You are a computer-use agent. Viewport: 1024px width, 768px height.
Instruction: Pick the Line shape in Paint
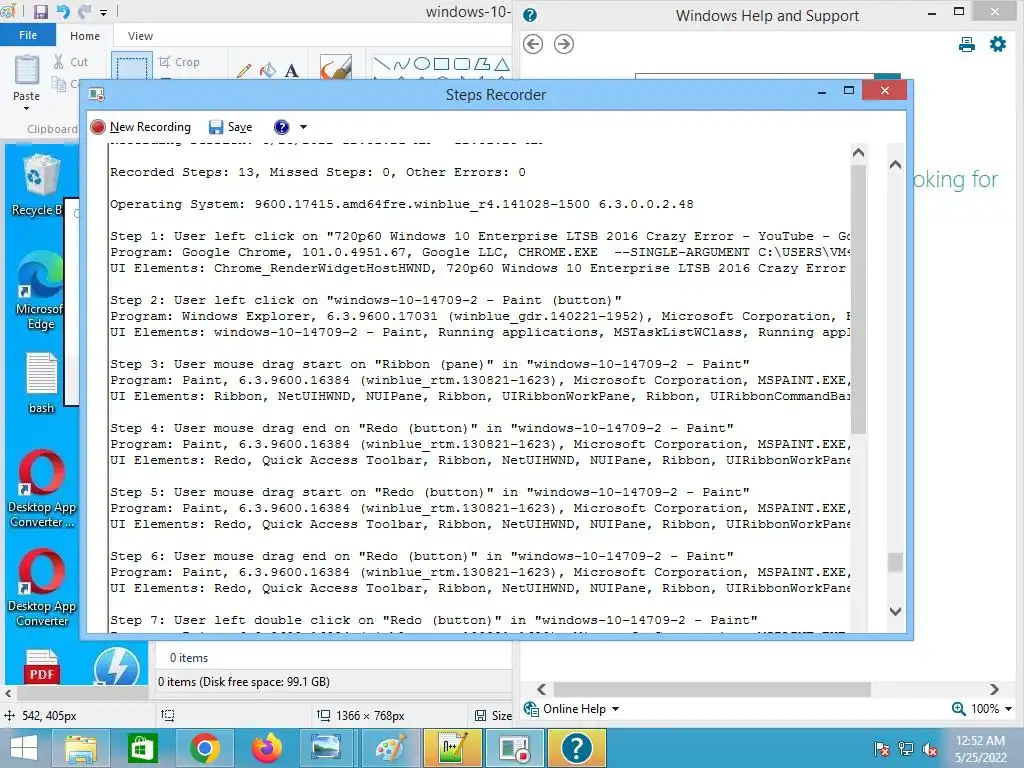pos(381,63)
